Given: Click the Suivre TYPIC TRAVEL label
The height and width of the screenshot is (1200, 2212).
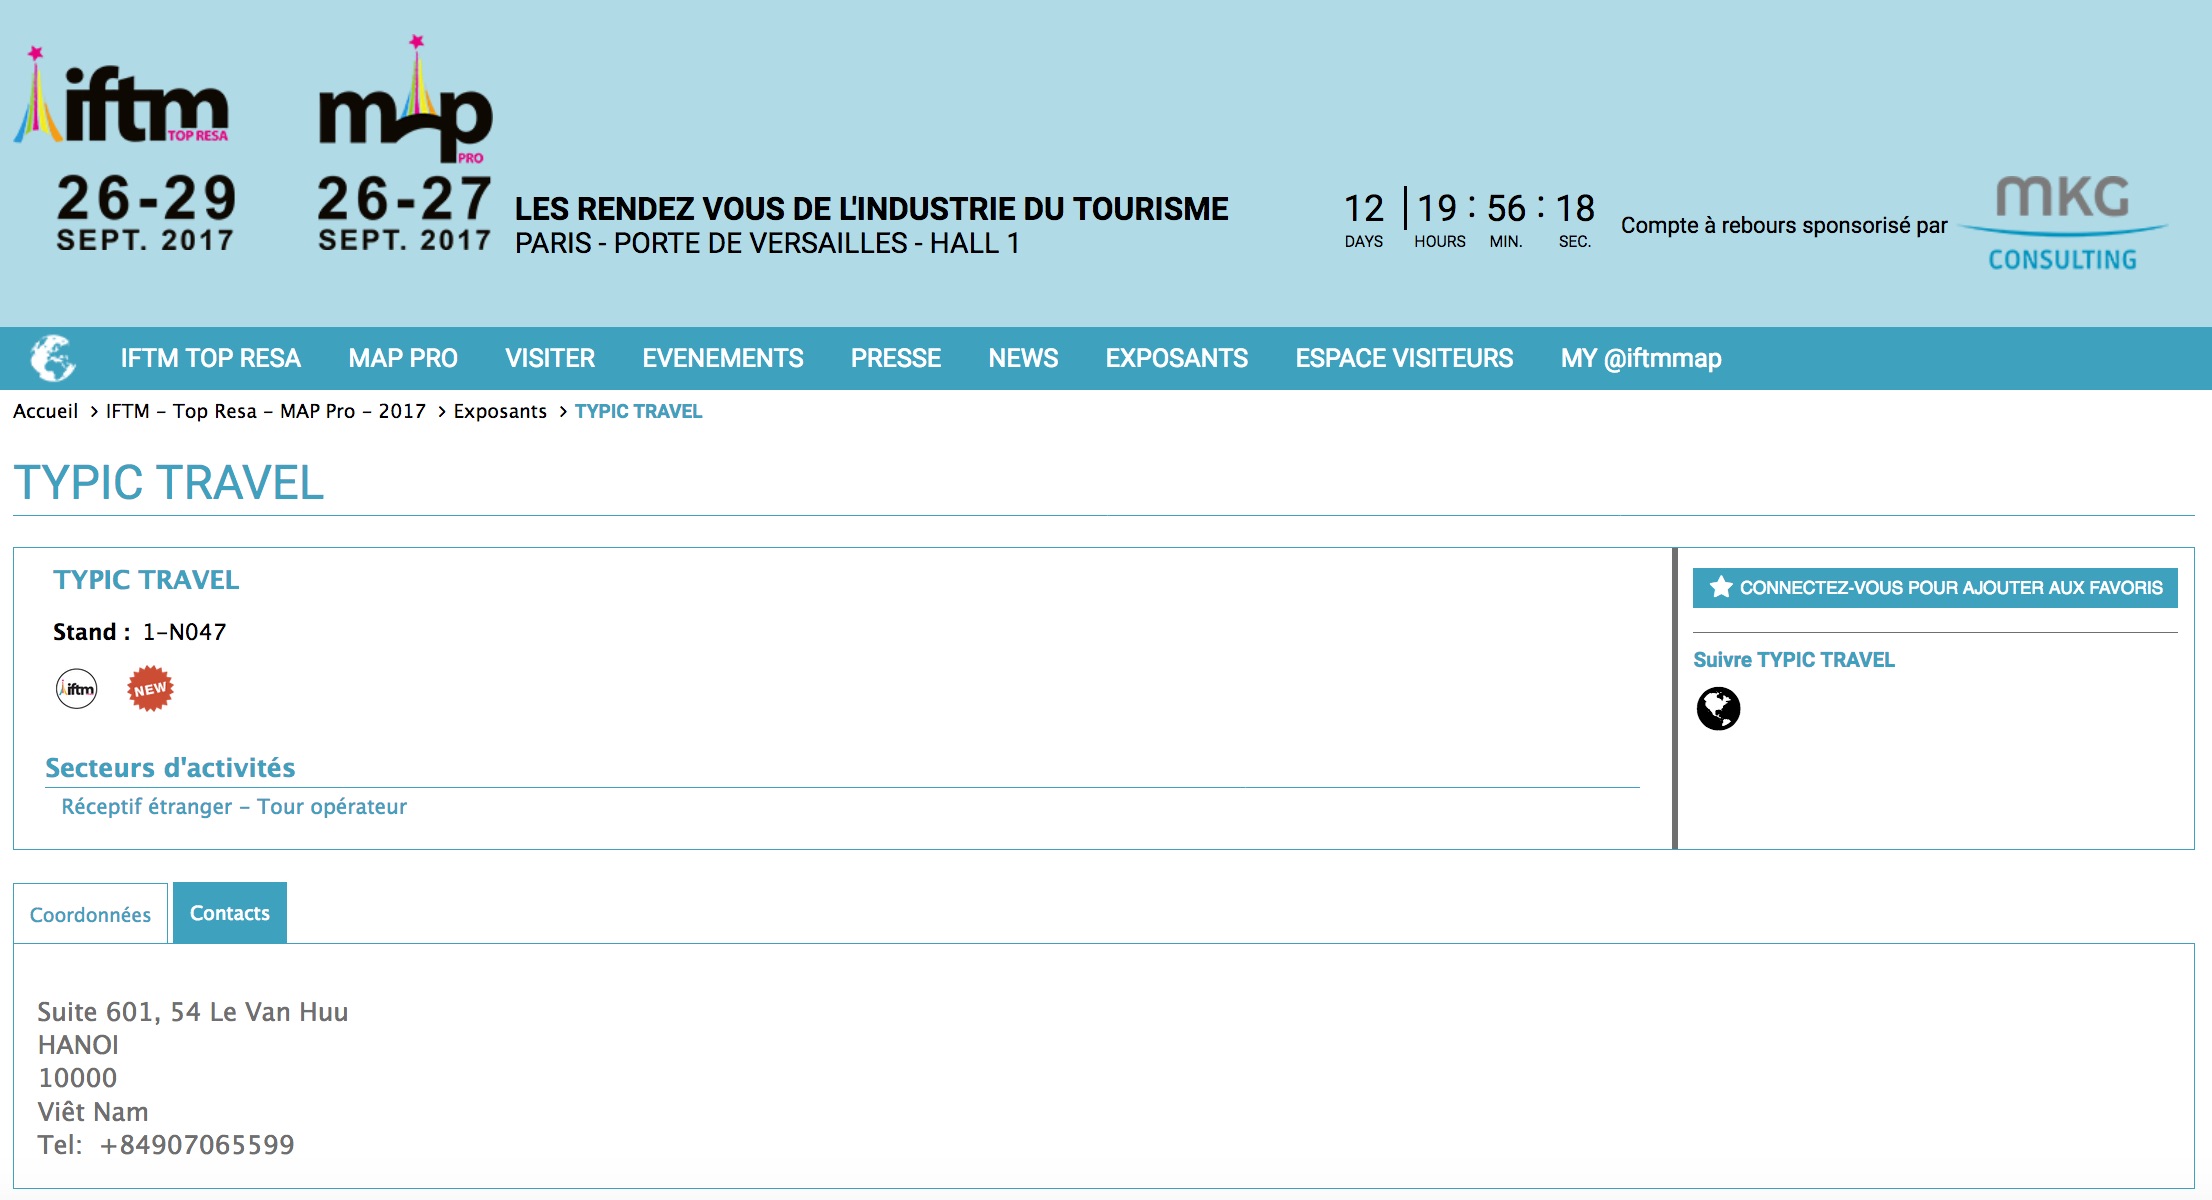Looking at the screenshot, I should coord(1794,660).
